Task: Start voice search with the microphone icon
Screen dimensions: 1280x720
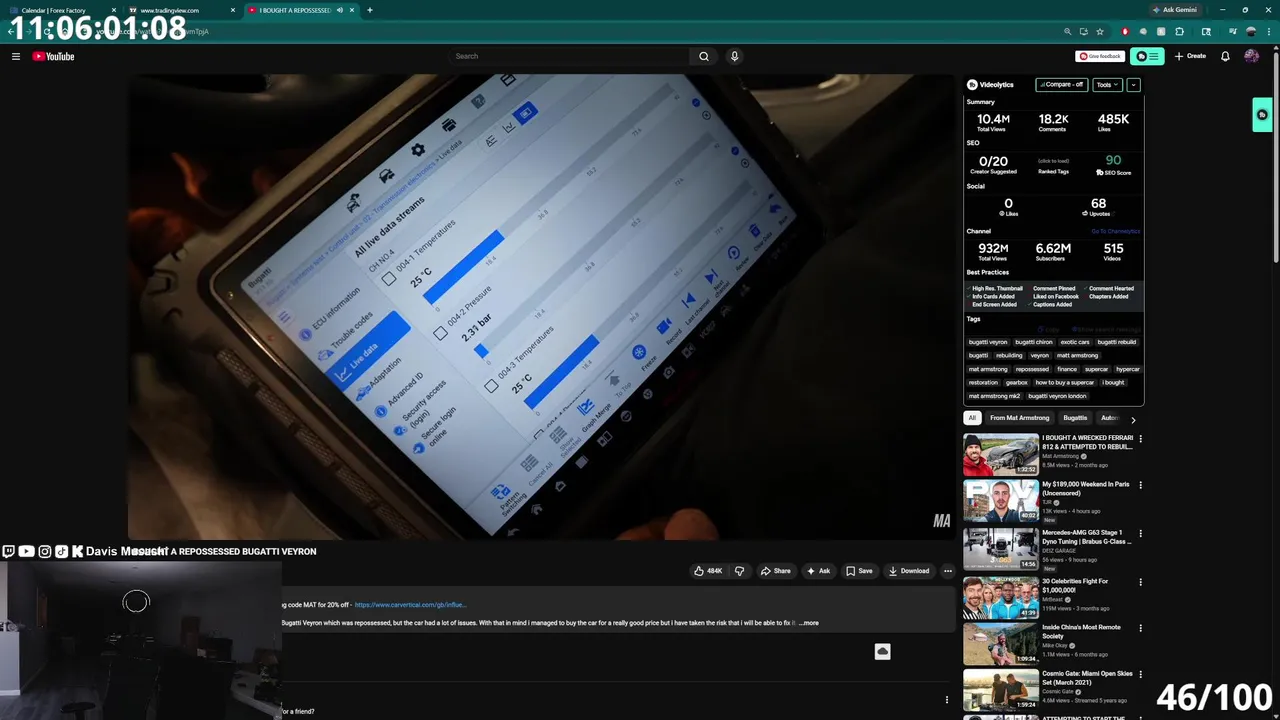Action: pyautogui.click(x=734, y=56)
